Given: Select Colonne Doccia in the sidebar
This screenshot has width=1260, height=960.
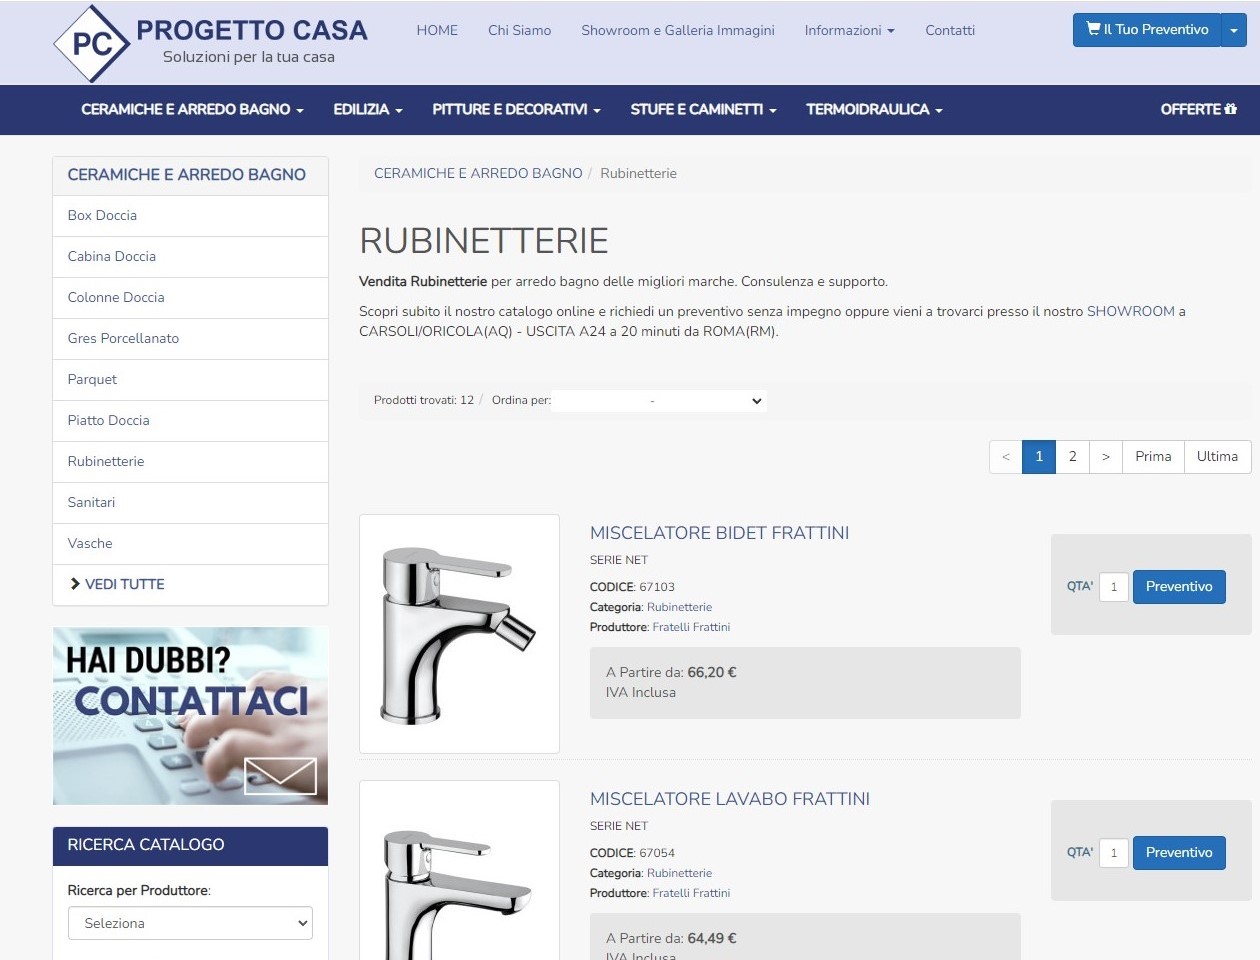Looking at the screenshot, I should [x=190, y=298].
